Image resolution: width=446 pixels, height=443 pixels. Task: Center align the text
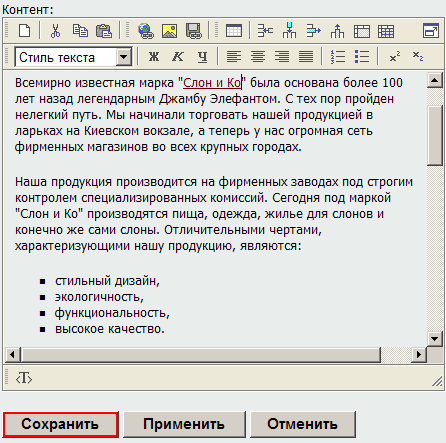coord(258,57)
